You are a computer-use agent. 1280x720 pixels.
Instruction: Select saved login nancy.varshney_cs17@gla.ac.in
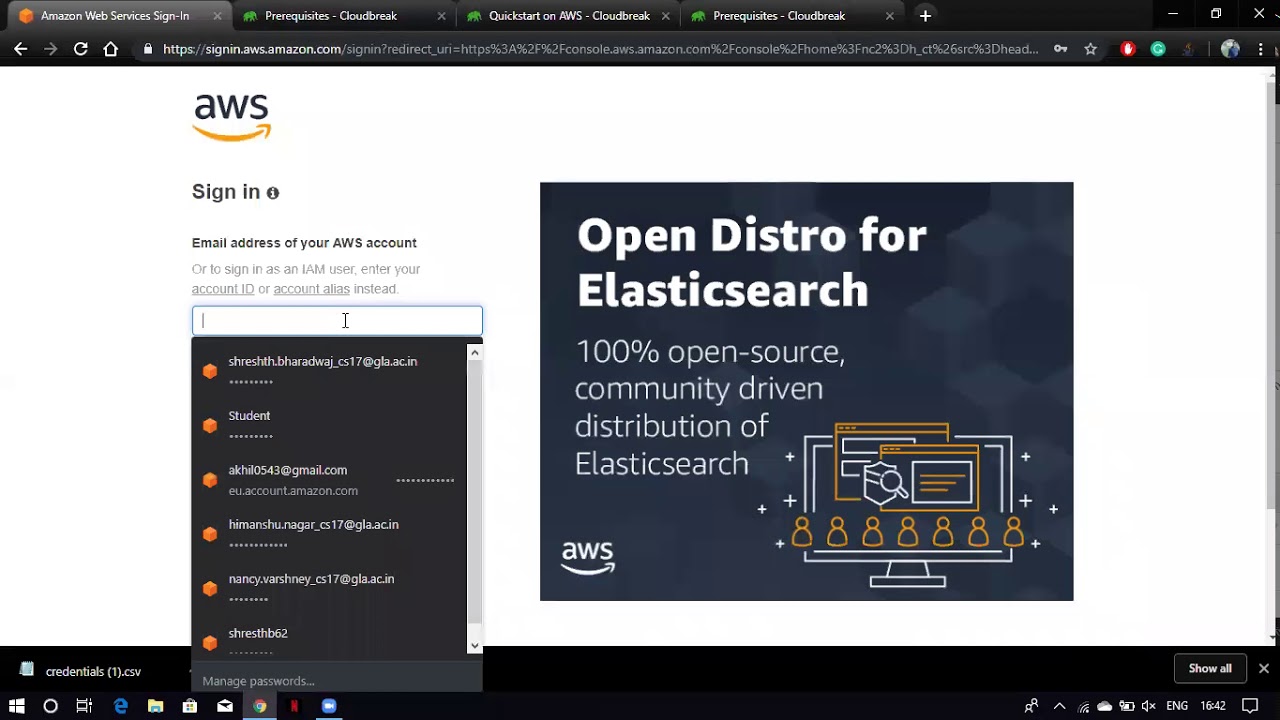pos(329,588)
